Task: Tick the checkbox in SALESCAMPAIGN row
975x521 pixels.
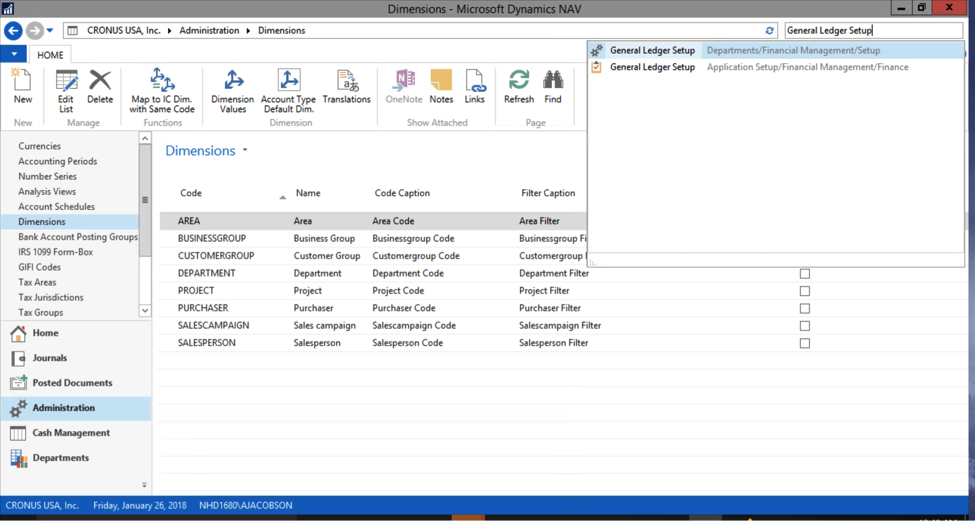Action: click(805, 326)
